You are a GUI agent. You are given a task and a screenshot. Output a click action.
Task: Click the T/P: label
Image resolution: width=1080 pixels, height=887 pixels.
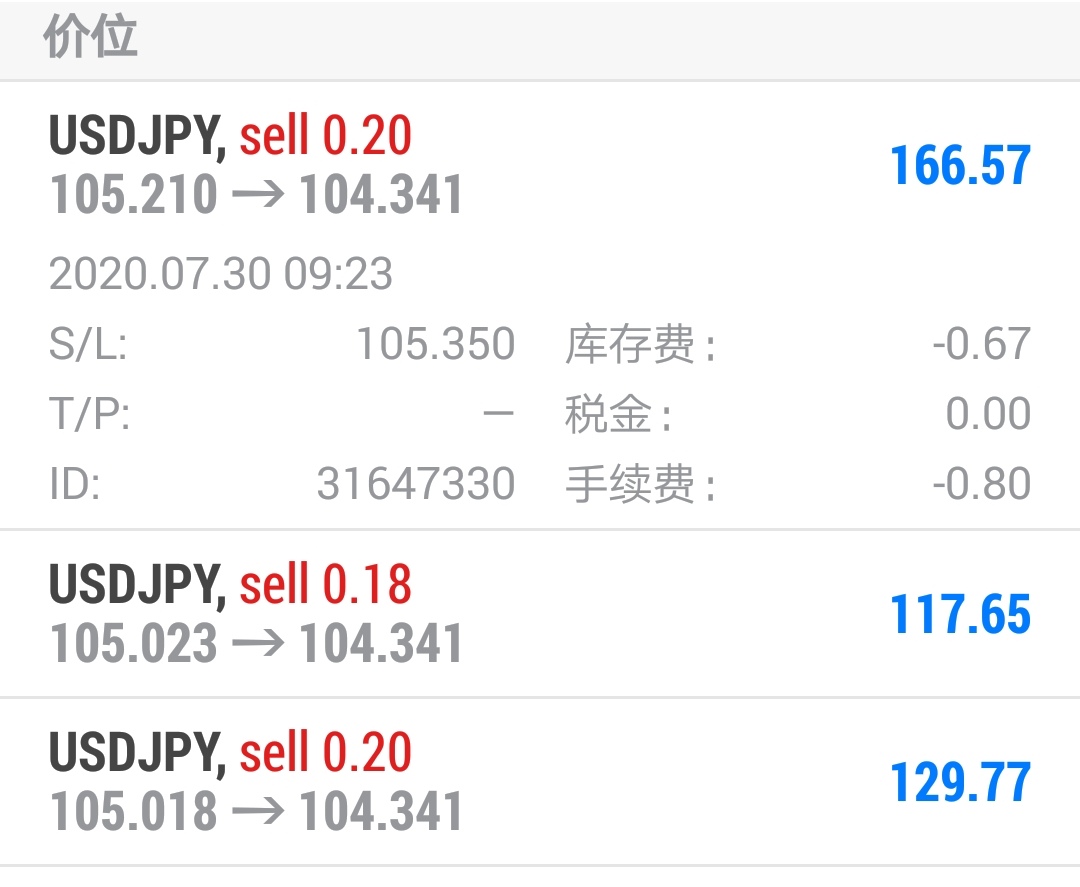[x=90, y=414]
